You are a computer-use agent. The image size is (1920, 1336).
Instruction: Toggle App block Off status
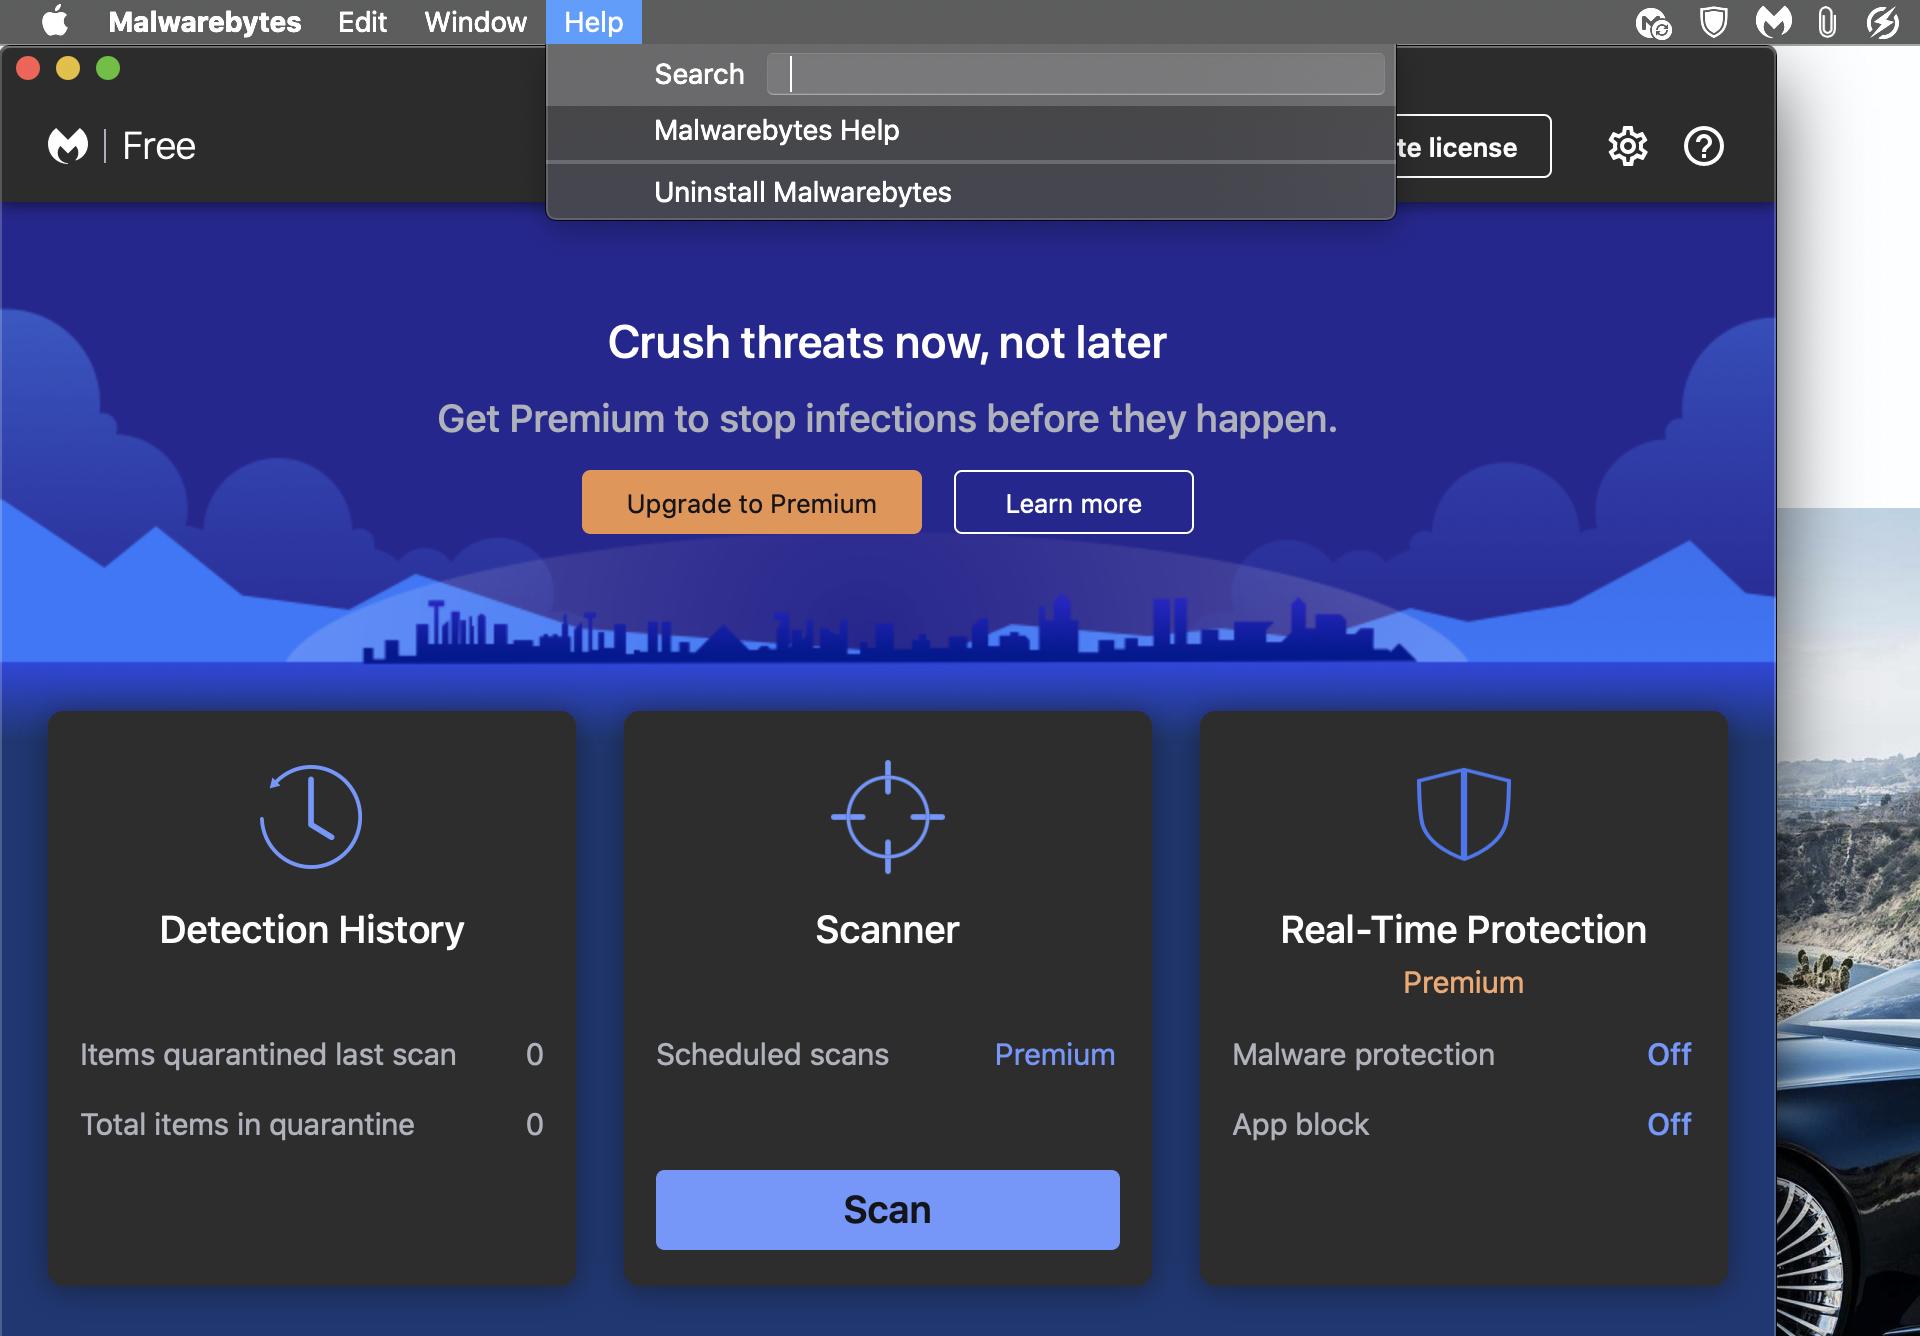(x=1669, y=1124)
